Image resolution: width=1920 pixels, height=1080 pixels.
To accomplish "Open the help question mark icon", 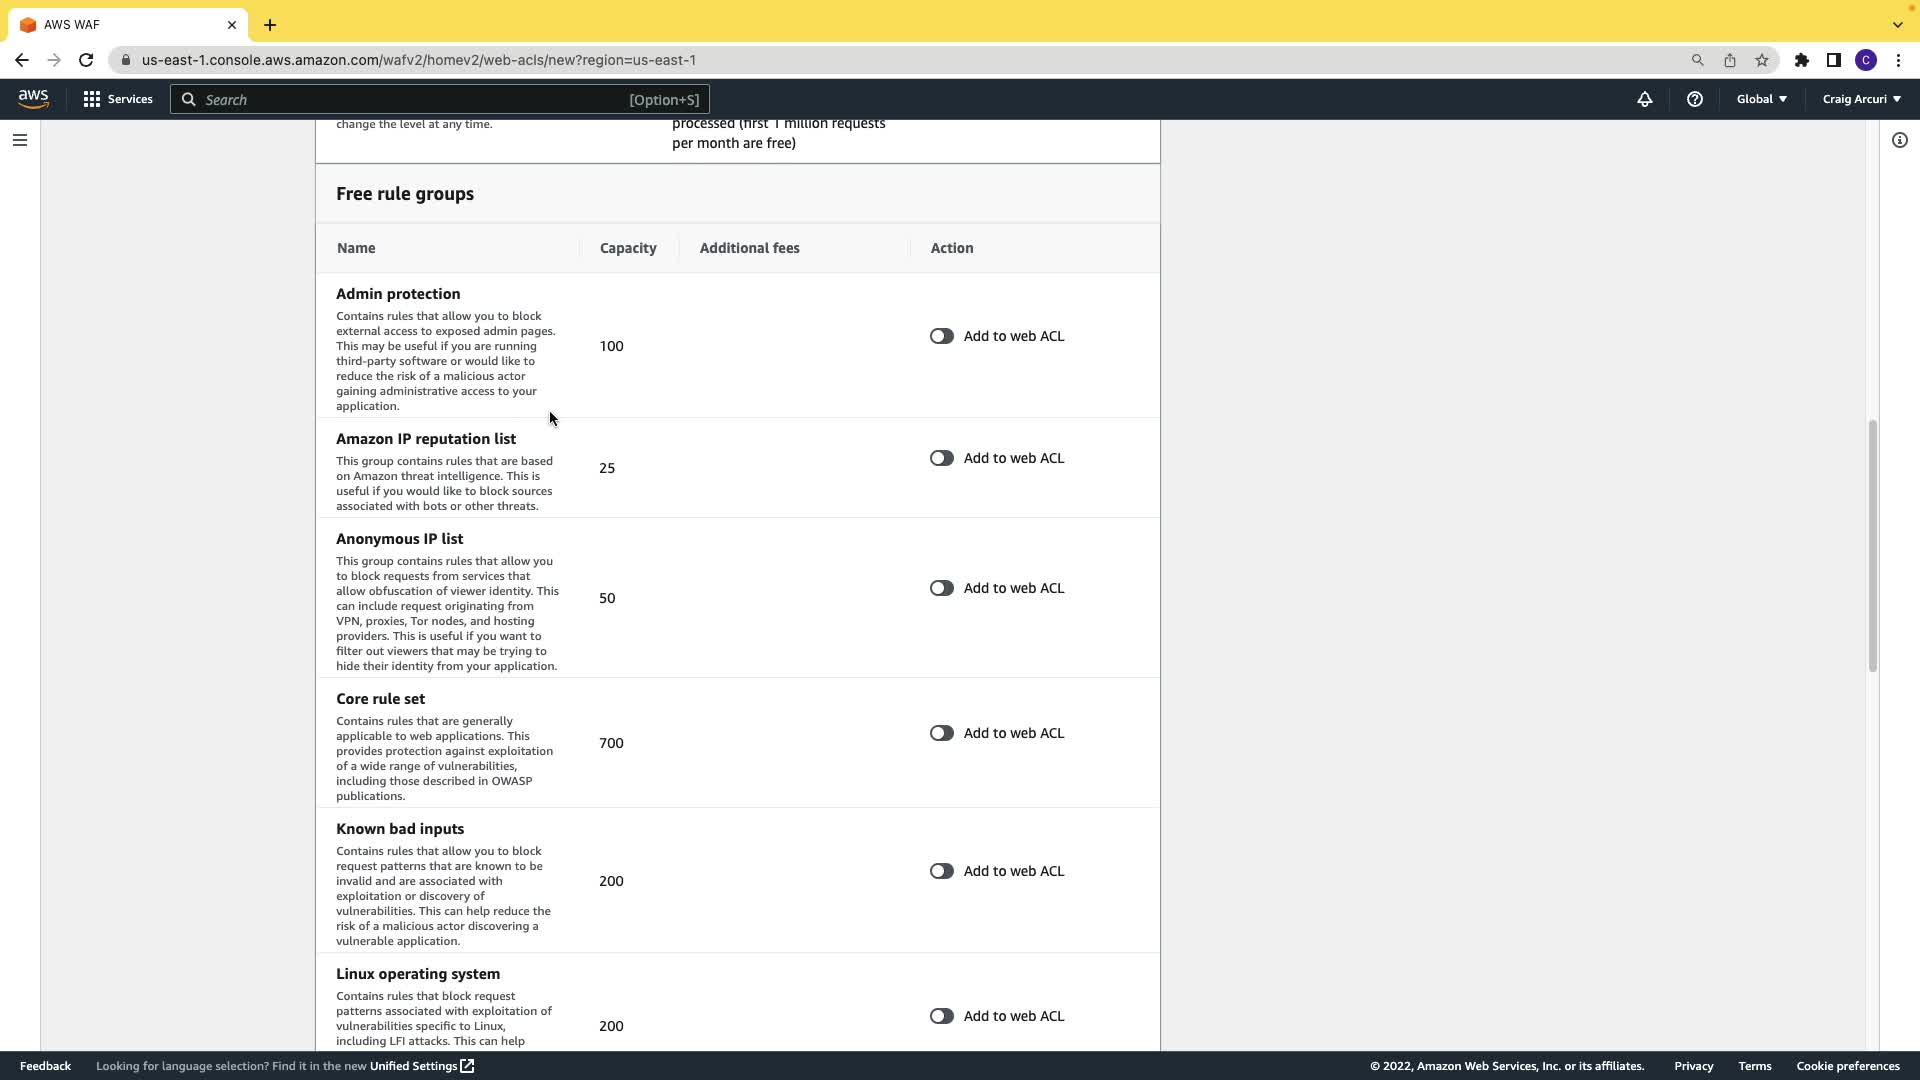I will click(1694, 99).
